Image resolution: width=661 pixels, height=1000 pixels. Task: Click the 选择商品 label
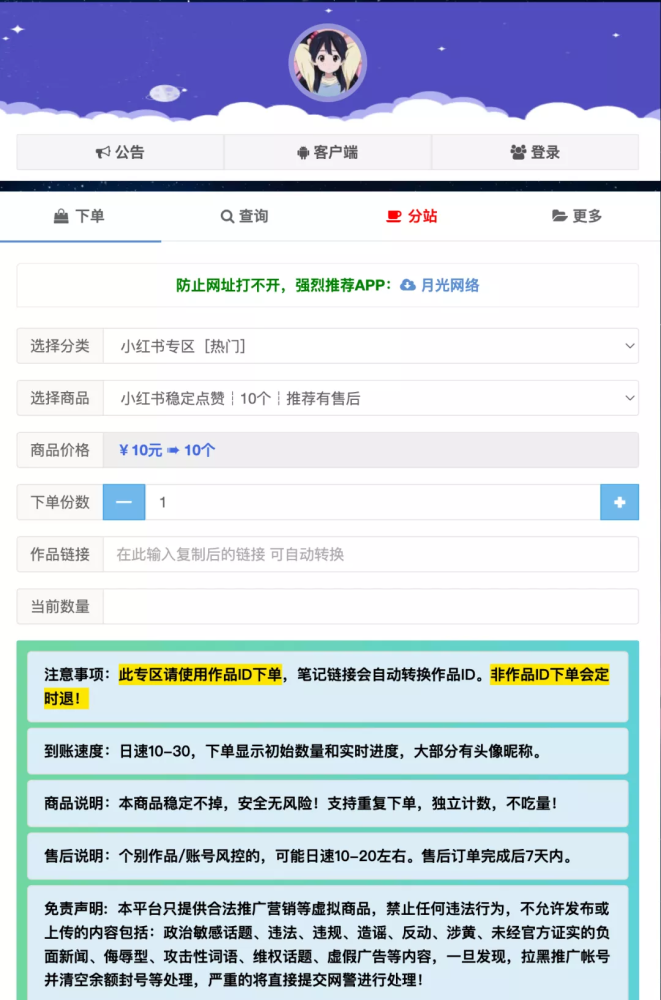click(x=60, y=398)
